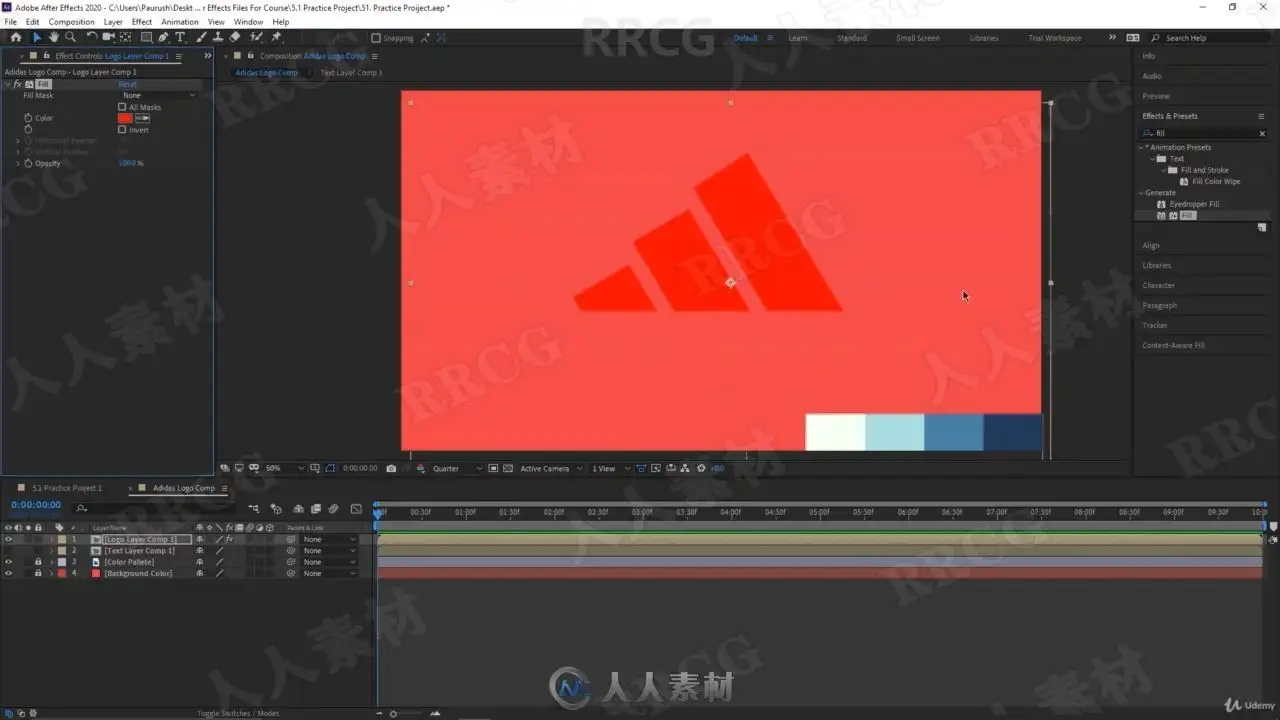Screen dimensions: 1280x720
Task: Clear the Effects & Presets search
Action: pos(1262,133)
